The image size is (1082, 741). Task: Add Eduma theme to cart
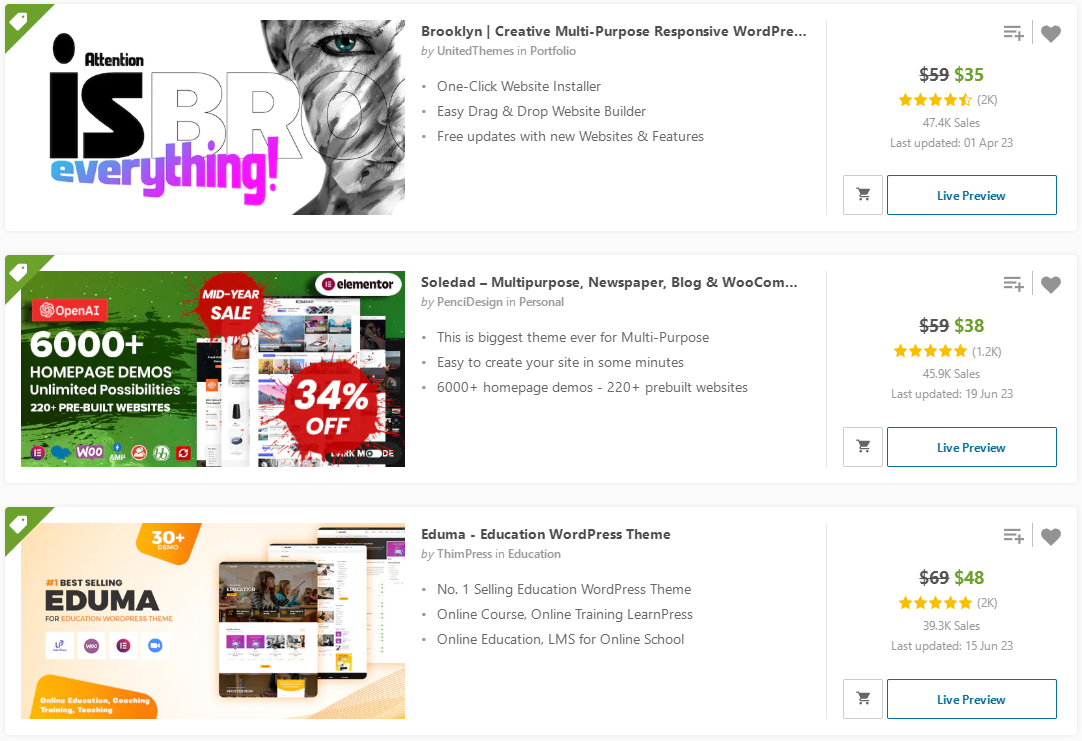(x=863, y=699)
